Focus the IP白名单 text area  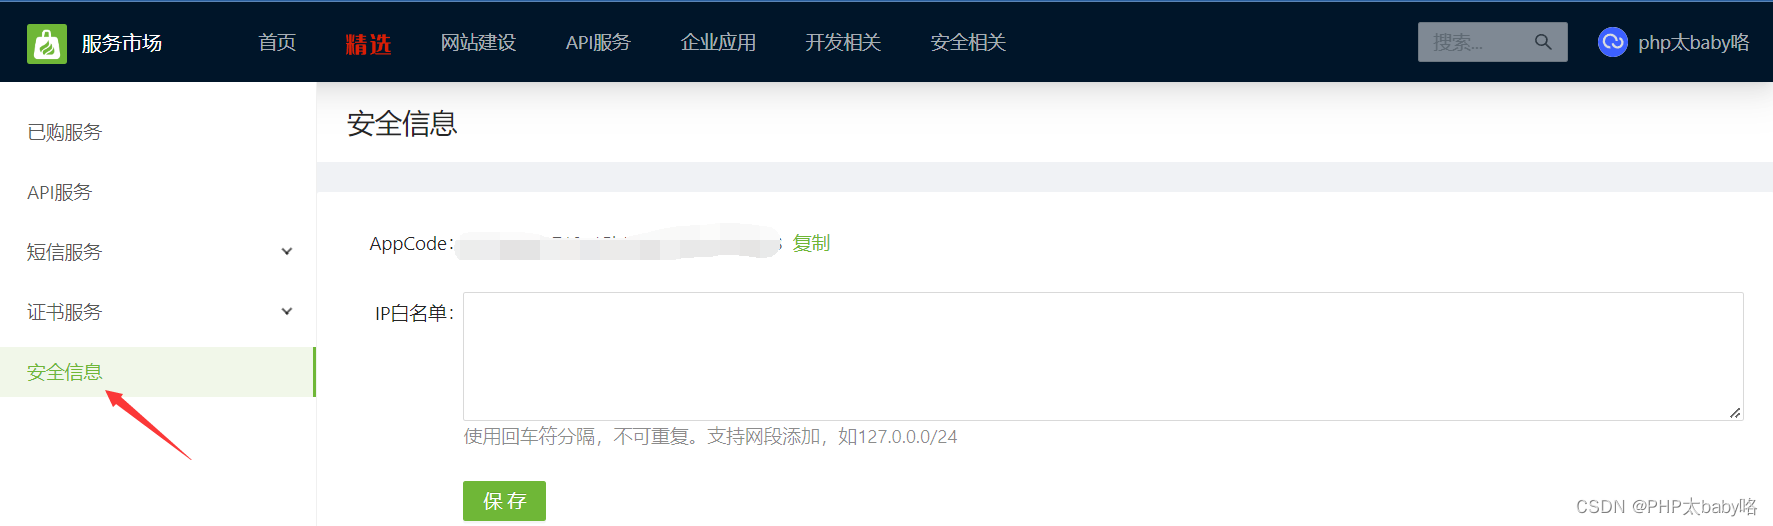(x=1103, y=356)
